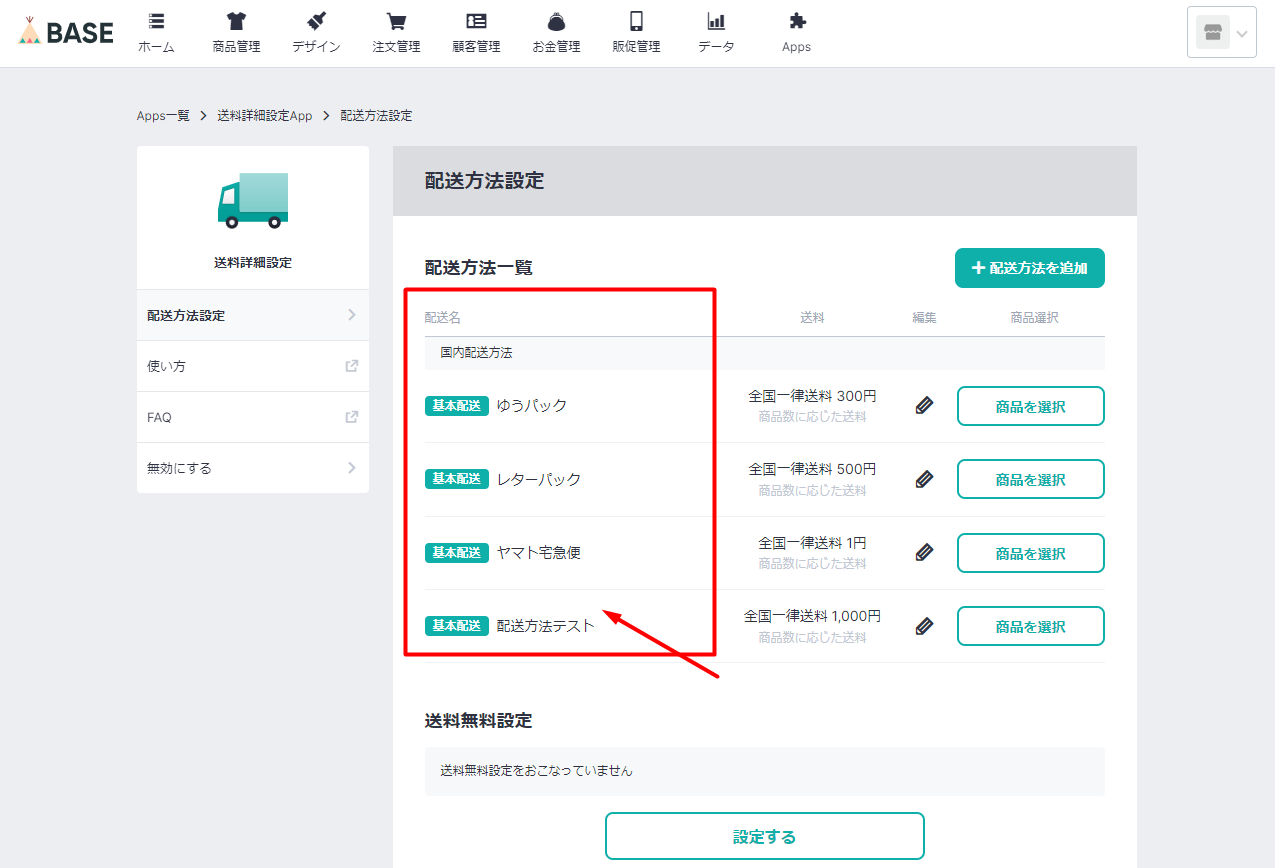Edit レターパック with pencil icon
This screenshot has height=868, width=1275.
click(x=924, y=479)
